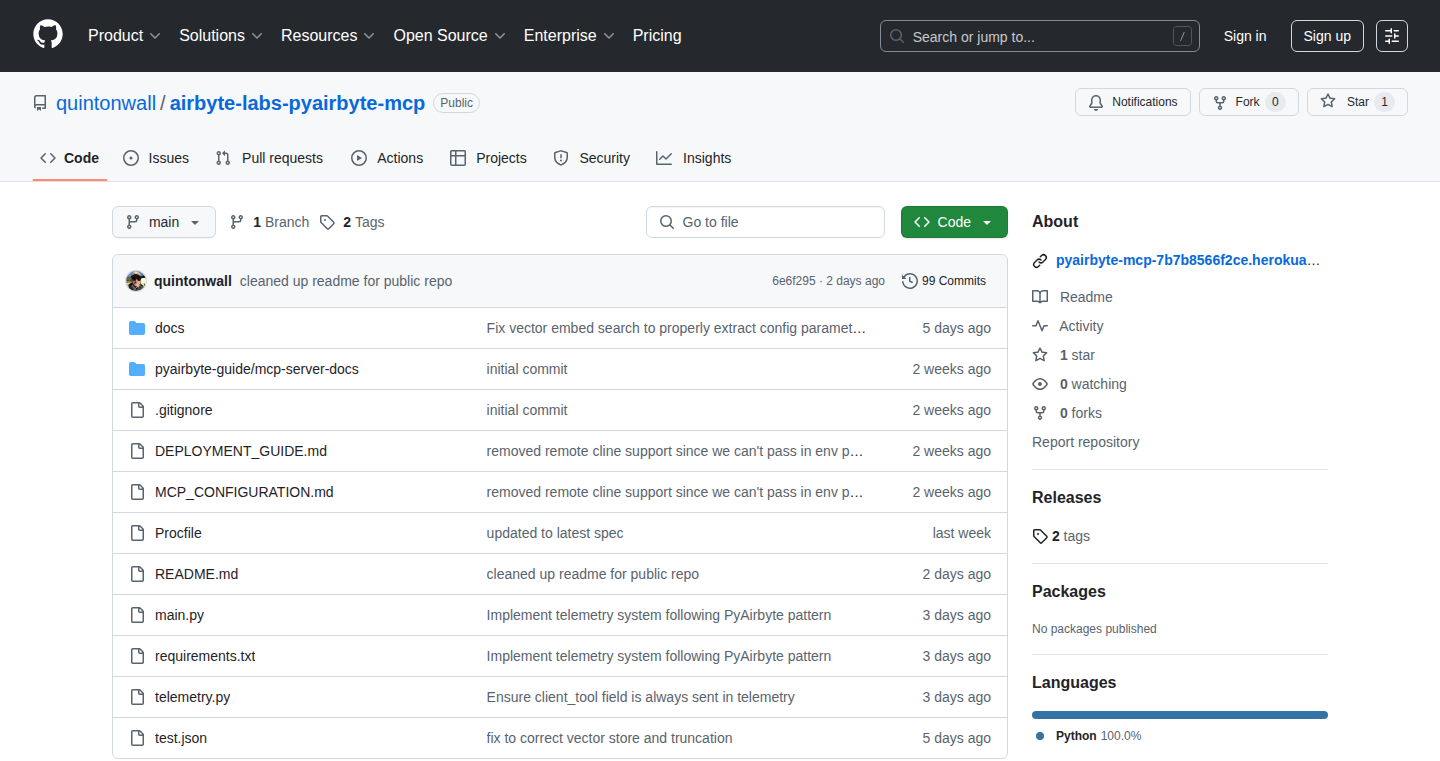Open the Projects tab
Screen dimensions: 1440x761
(488, 158)
